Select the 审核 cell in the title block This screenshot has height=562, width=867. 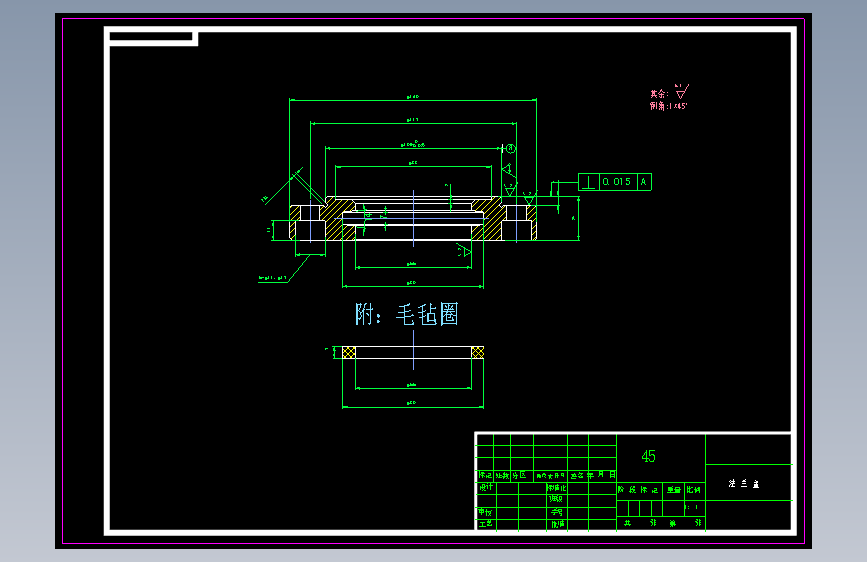tap(485, 512)
